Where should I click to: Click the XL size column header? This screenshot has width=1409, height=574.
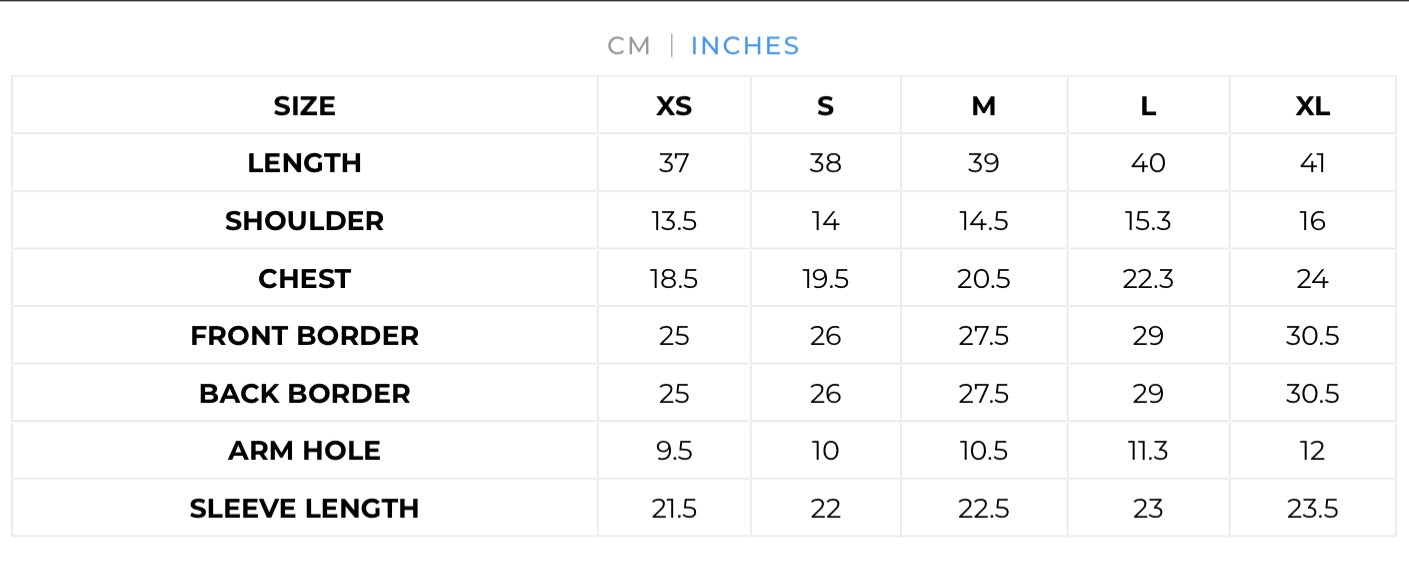[1312, 106]
